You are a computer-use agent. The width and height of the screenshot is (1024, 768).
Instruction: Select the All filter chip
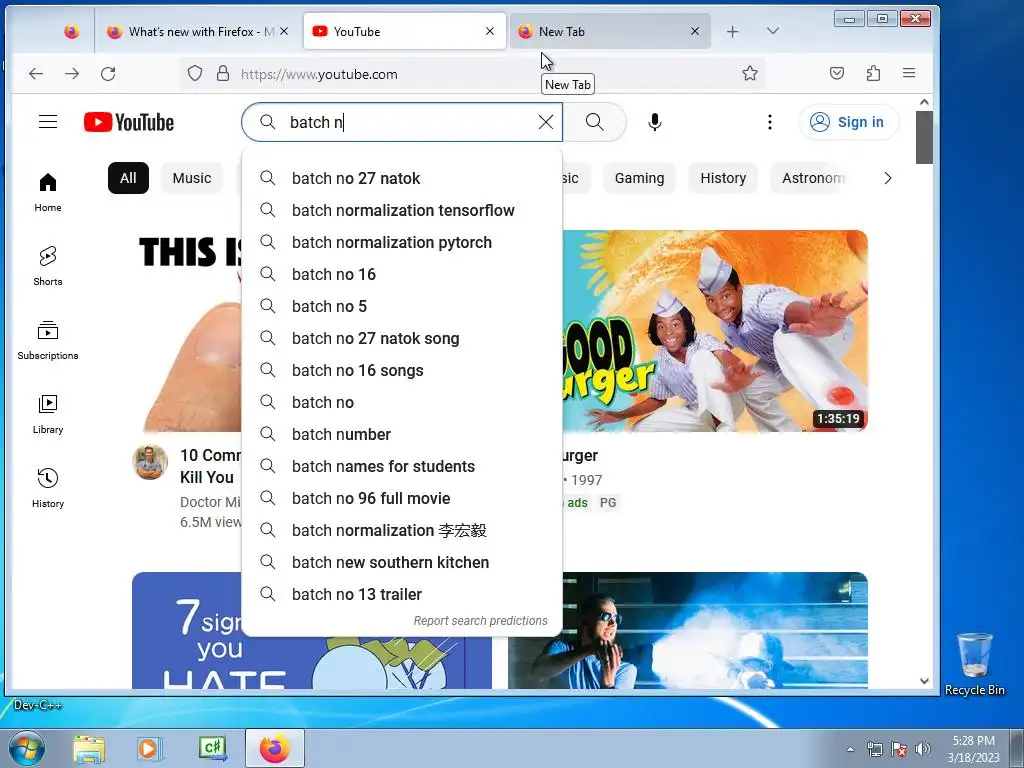128,178
